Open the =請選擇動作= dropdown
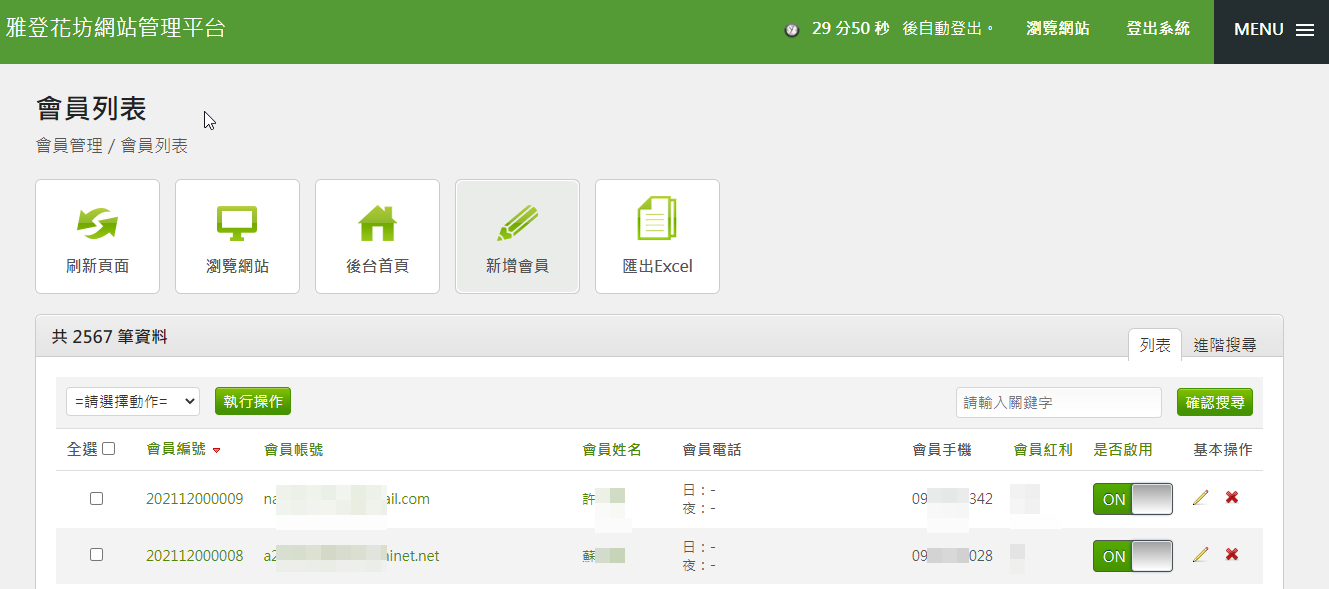 (x=133, y=402)
